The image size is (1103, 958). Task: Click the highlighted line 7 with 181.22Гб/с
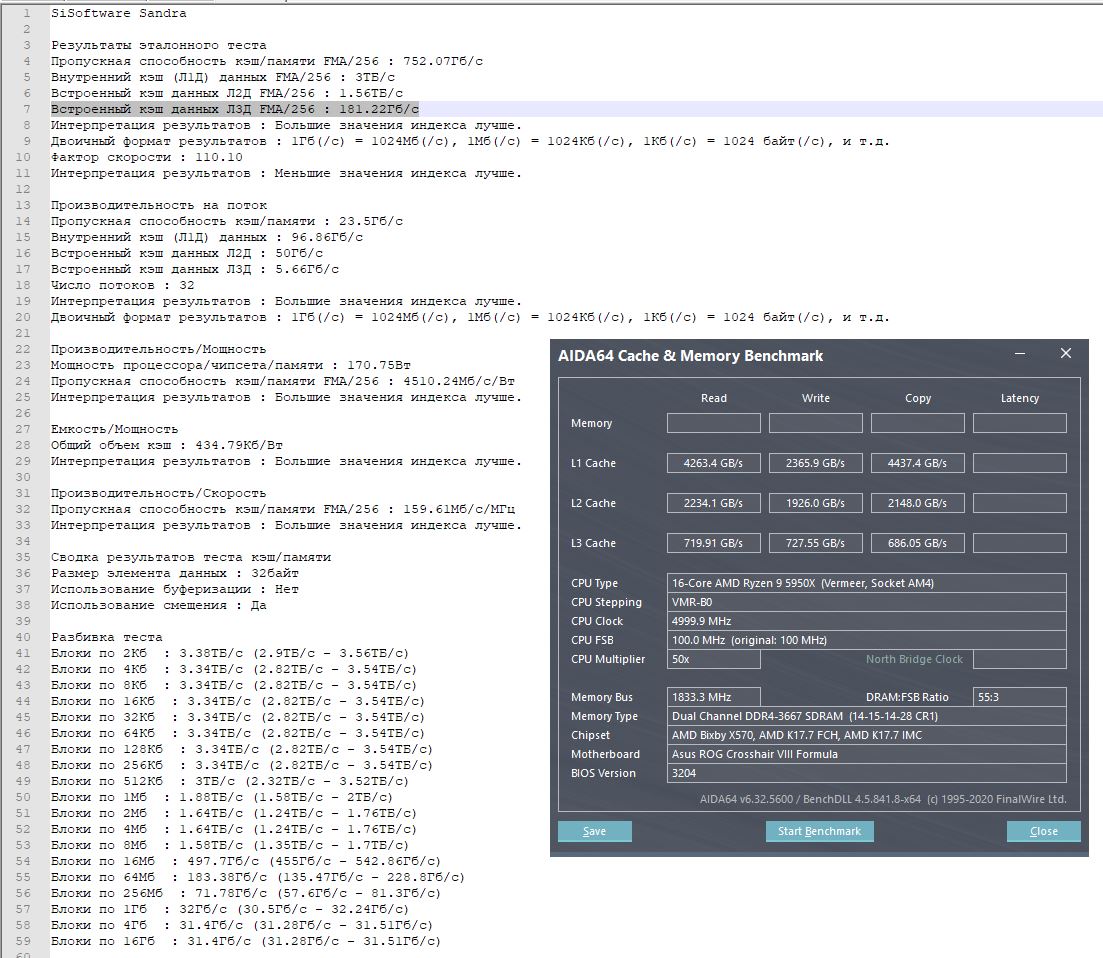click(x=235, y=109)
